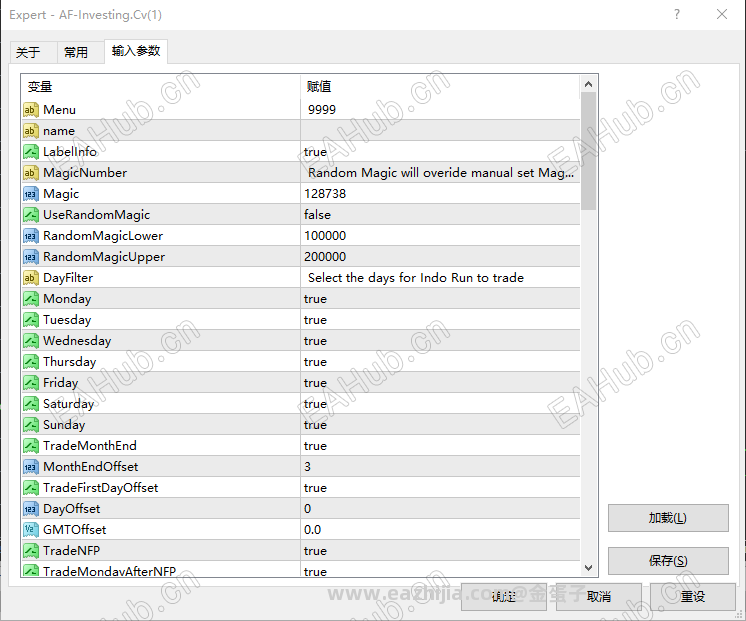The width and height of the screenshot is (746, 621).
Task: Click the 取消 cancel button
Action: [599, 596]
